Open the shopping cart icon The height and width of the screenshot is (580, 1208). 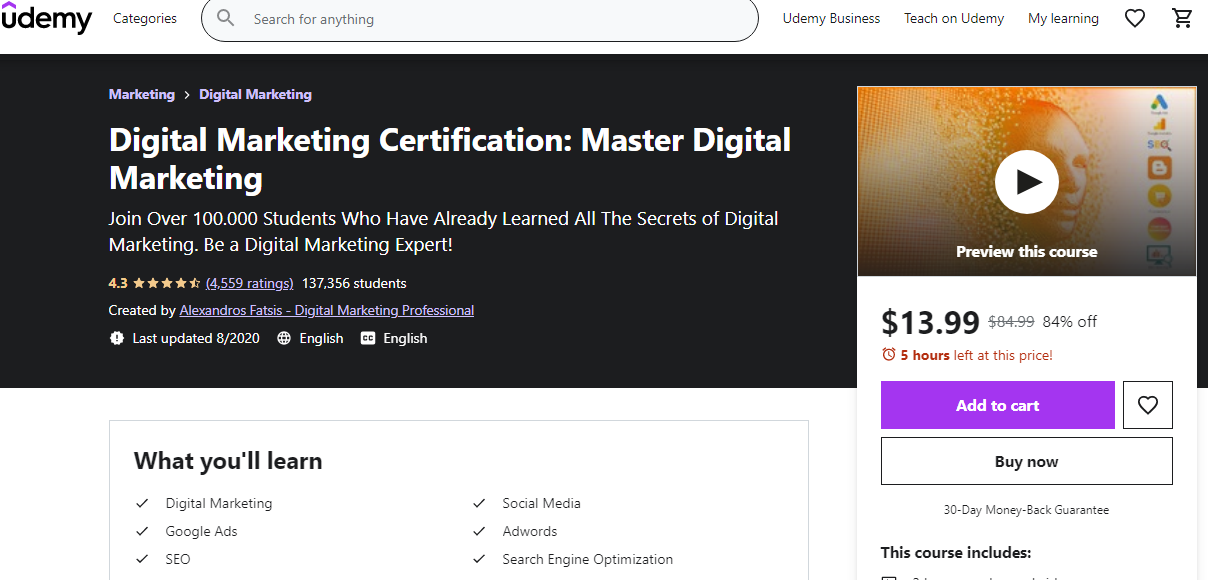tap(1182, 18)
